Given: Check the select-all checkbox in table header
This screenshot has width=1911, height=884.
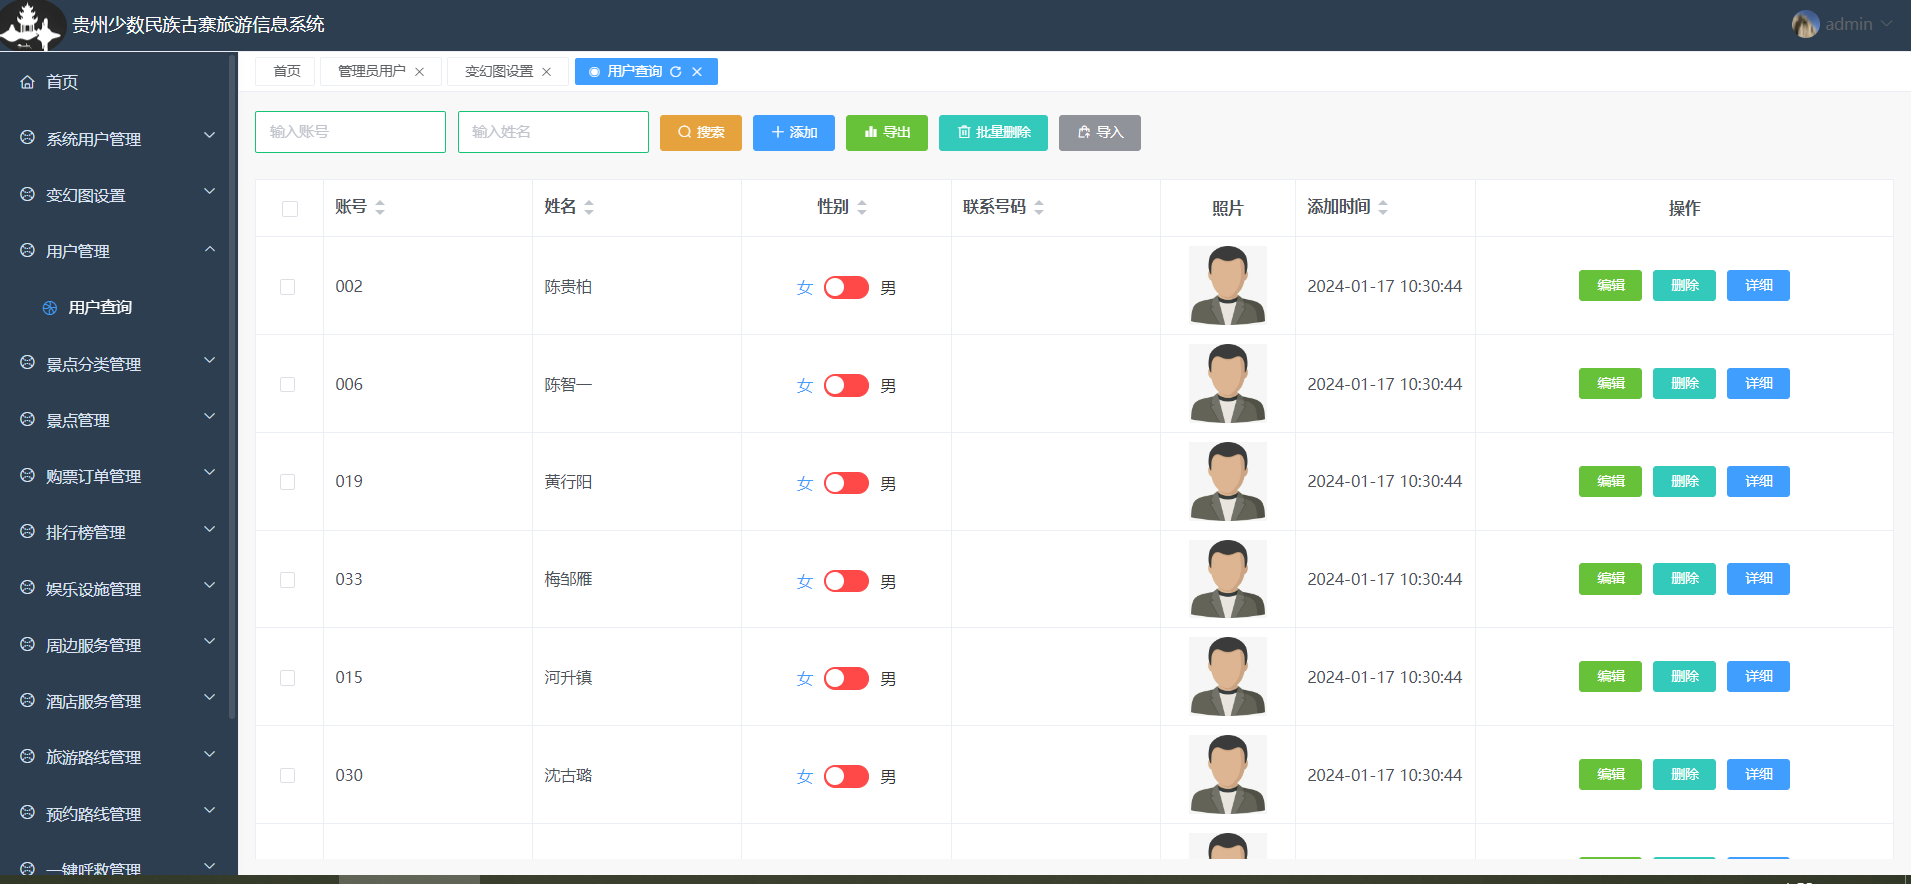Looking at the screenshot, I should [290, 209].
